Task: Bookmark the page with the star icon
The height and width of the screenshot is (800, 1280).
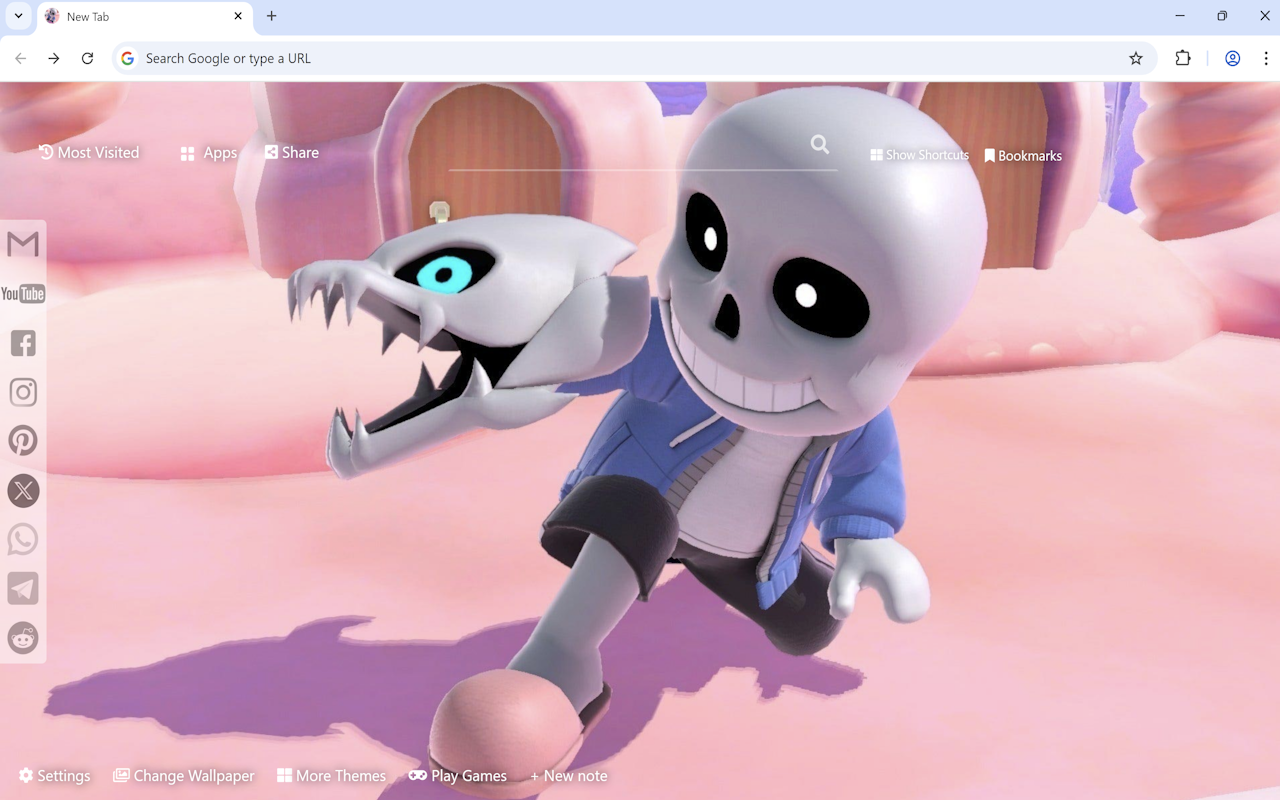Action: pos(1136,58)
